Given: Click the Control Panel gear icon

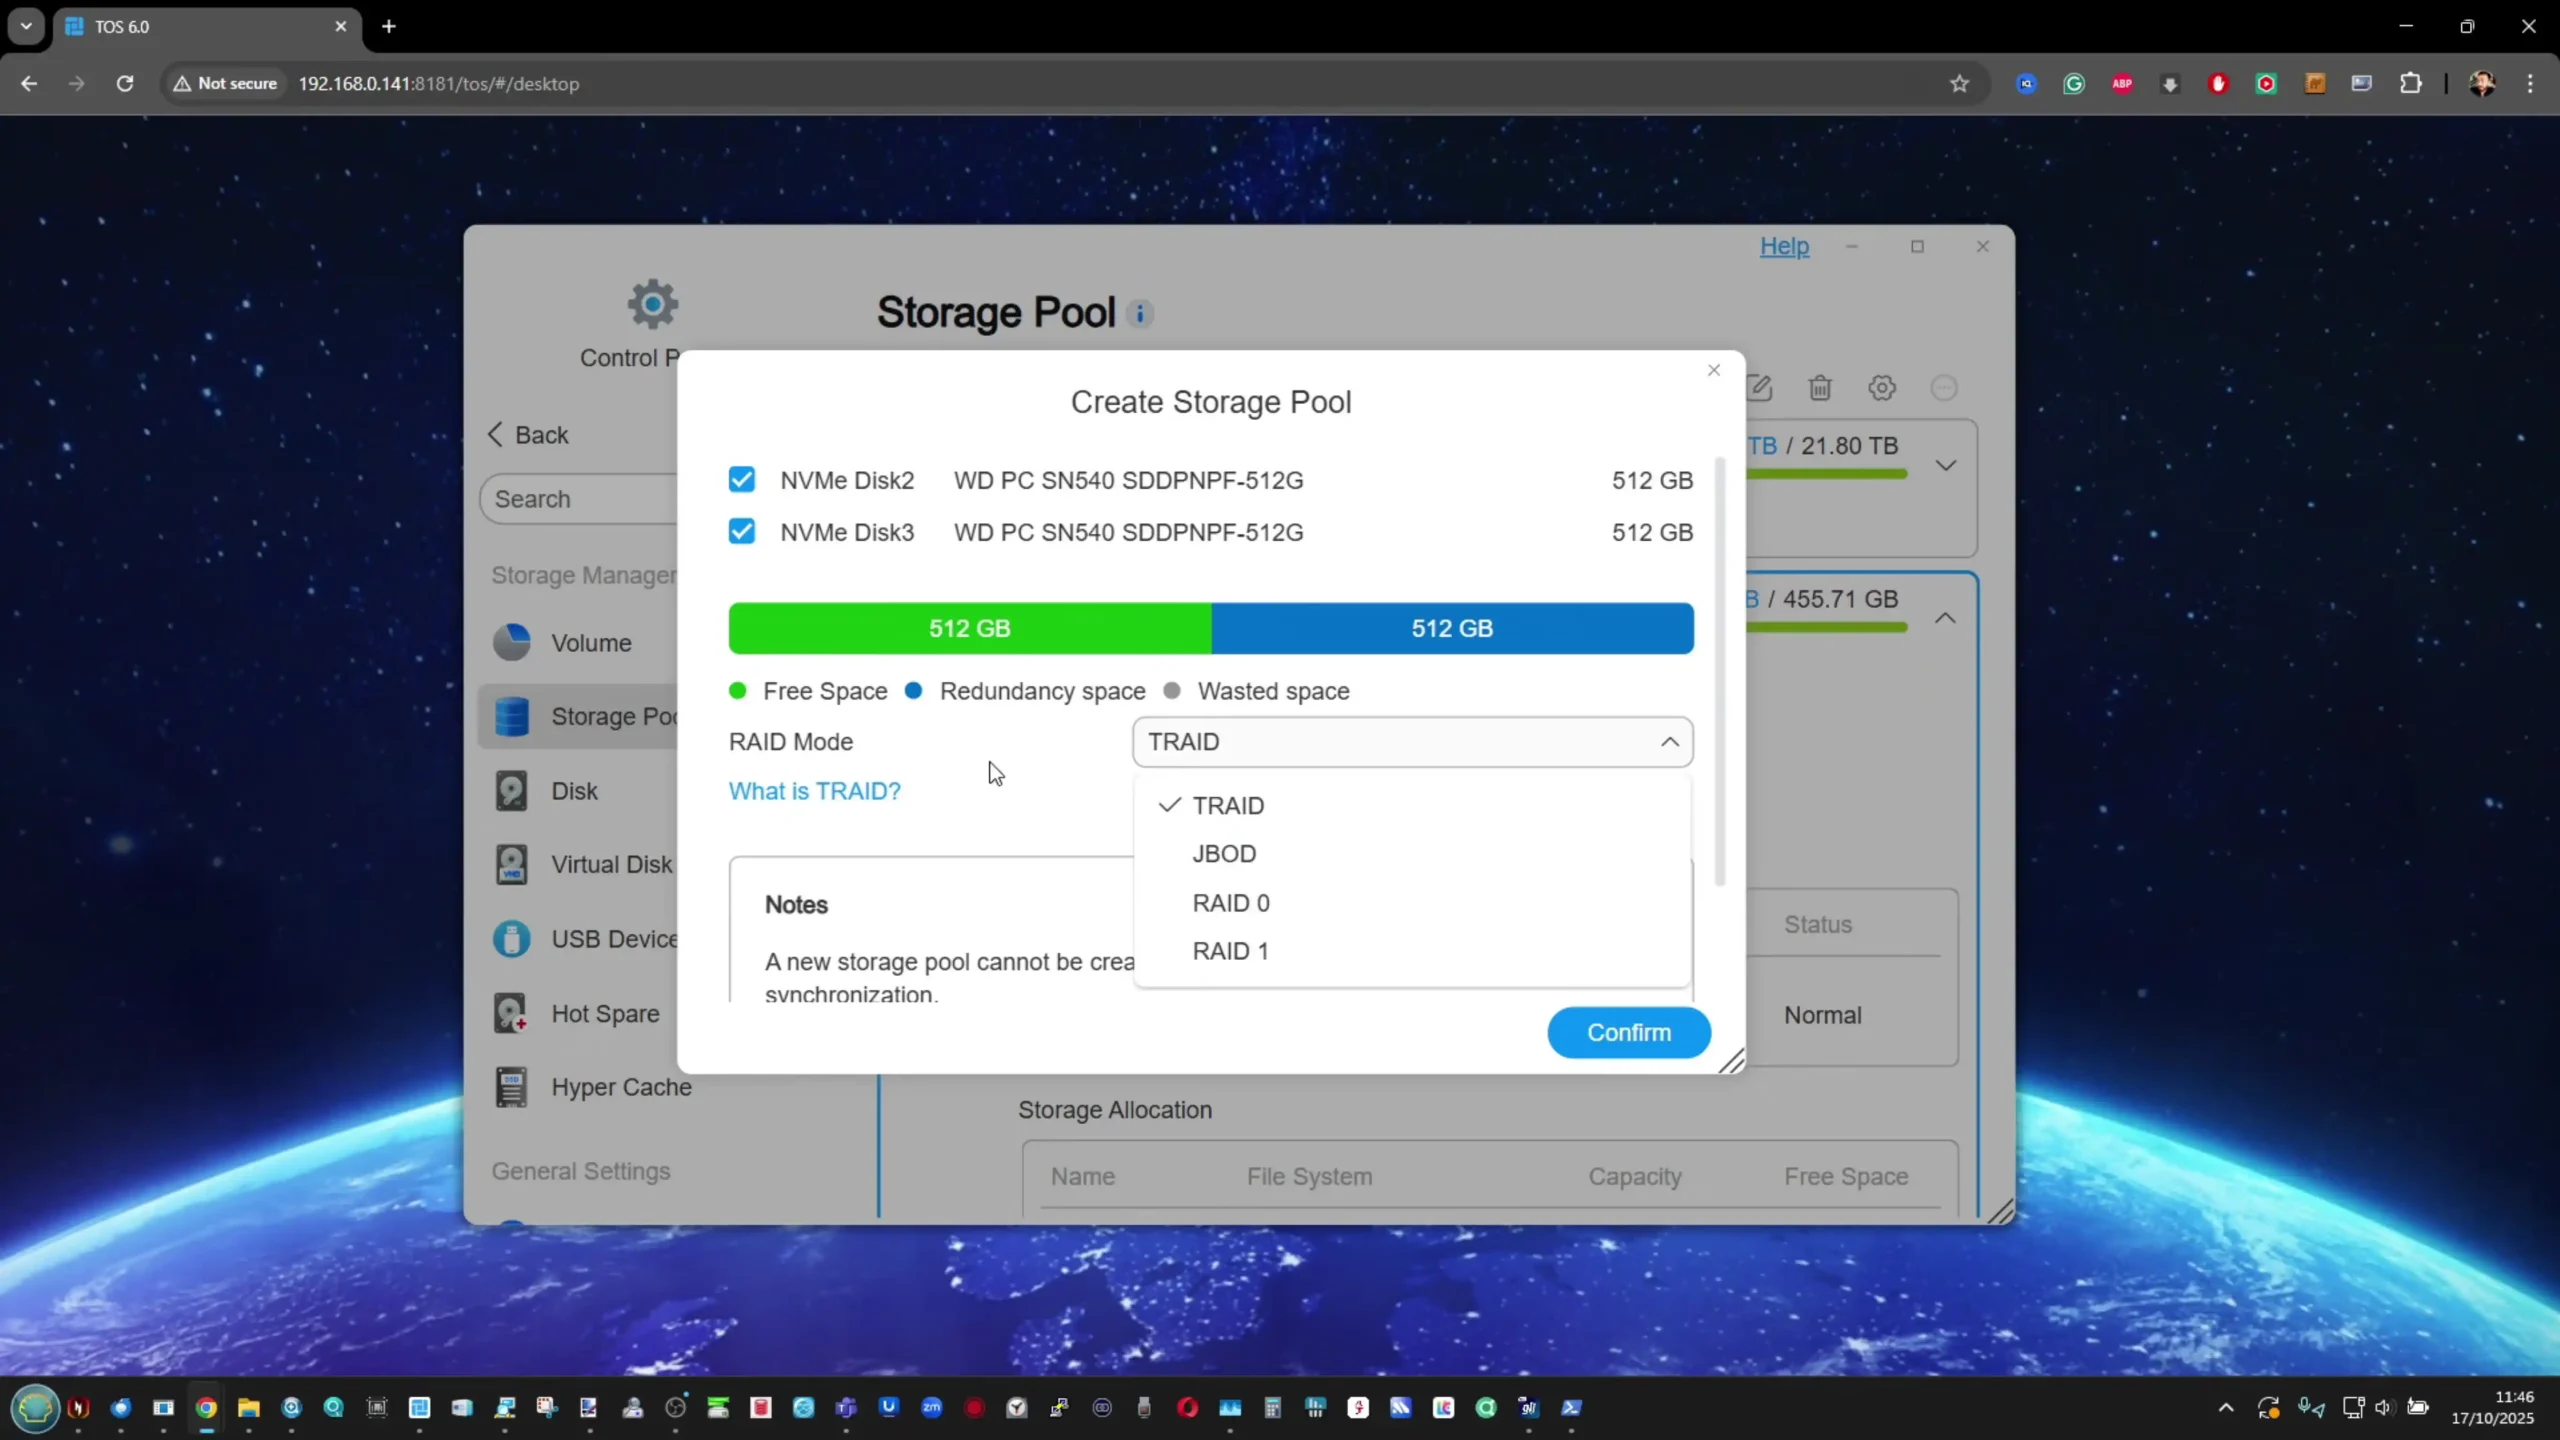Looking at the screenshot, I should click(652, 304).
